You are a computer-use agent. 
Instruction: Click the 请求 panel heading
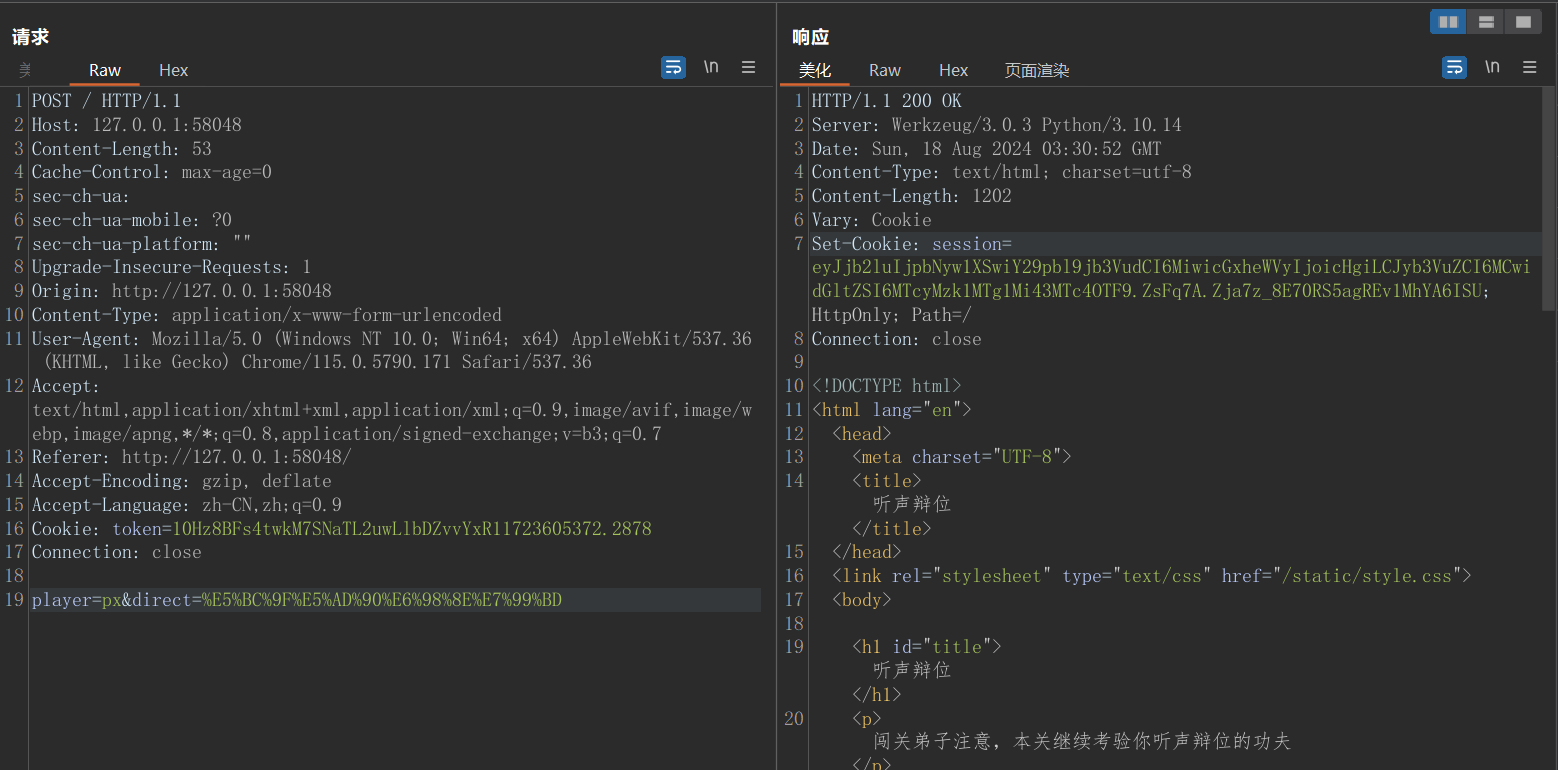pyautogui.click(x=31, y=37)
